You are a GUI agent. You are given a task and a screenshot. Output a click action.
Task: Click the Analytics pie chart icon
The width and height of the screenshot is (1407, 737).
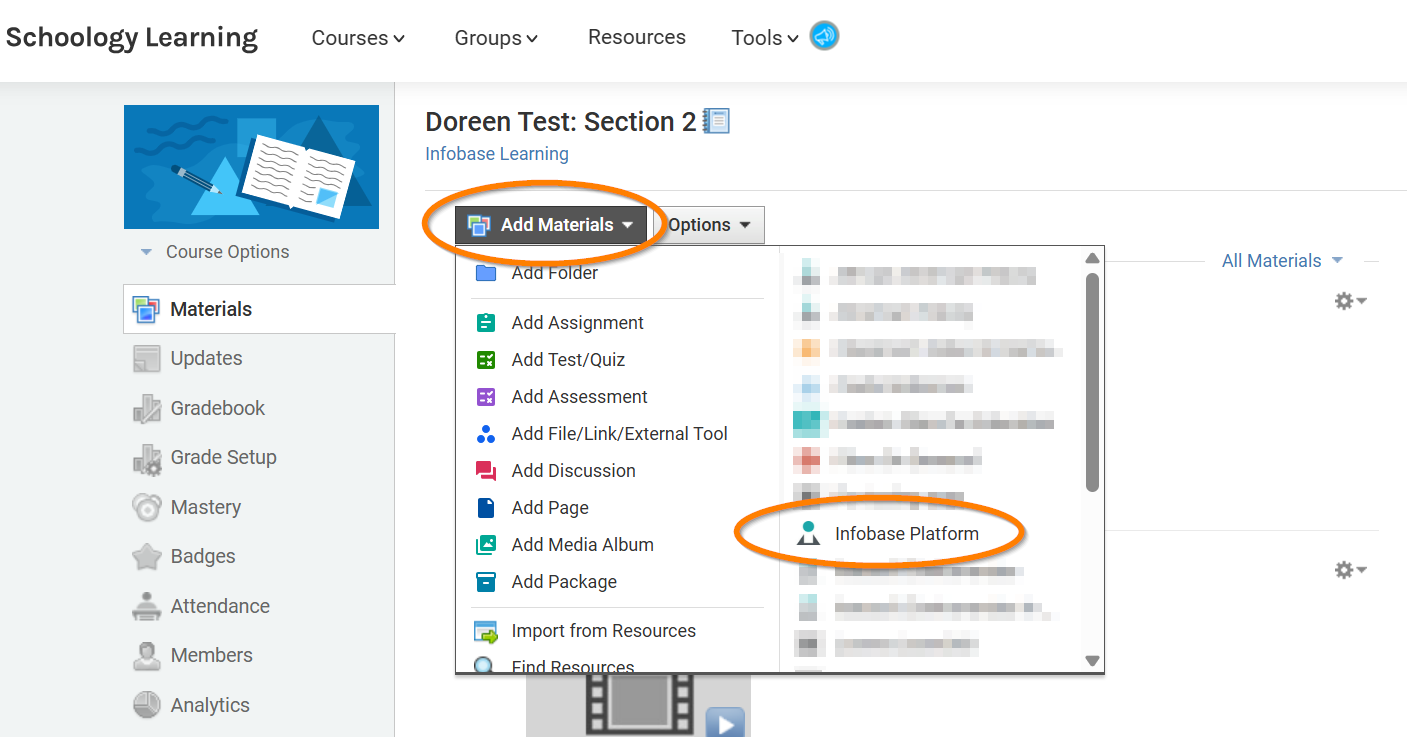click(x=146, y=705)
